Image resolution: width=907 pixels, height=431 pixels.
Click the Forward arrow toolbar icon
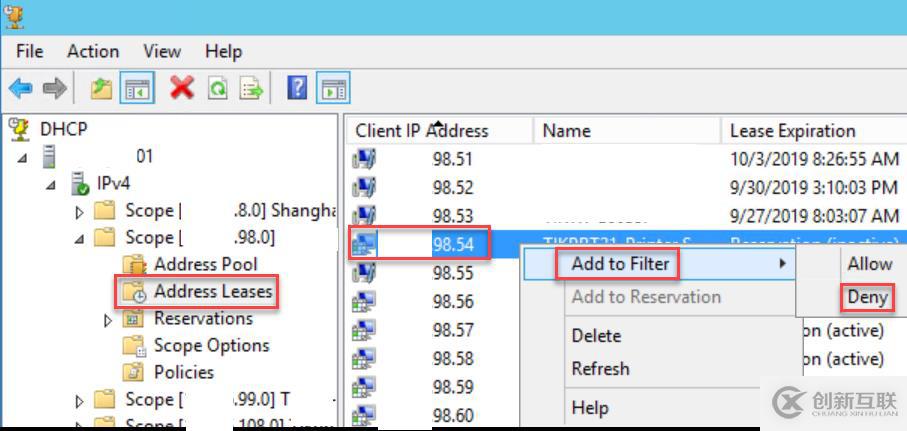coord(55,89)
